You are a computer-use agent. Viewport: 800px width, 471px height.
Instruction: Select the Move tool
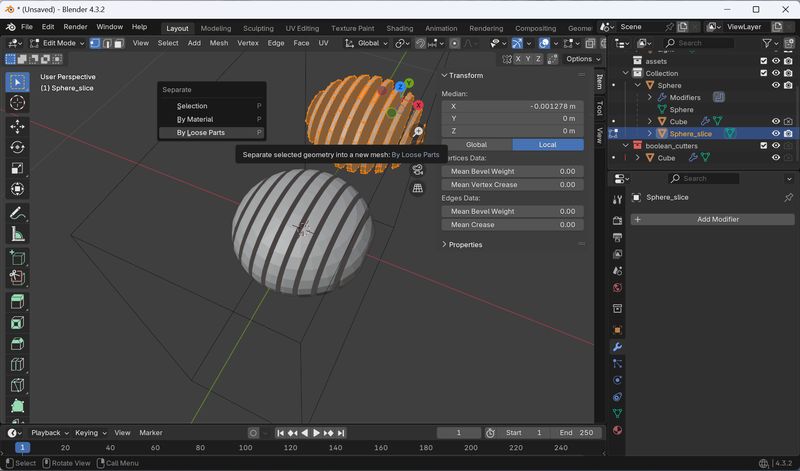(x=17, y=126)
